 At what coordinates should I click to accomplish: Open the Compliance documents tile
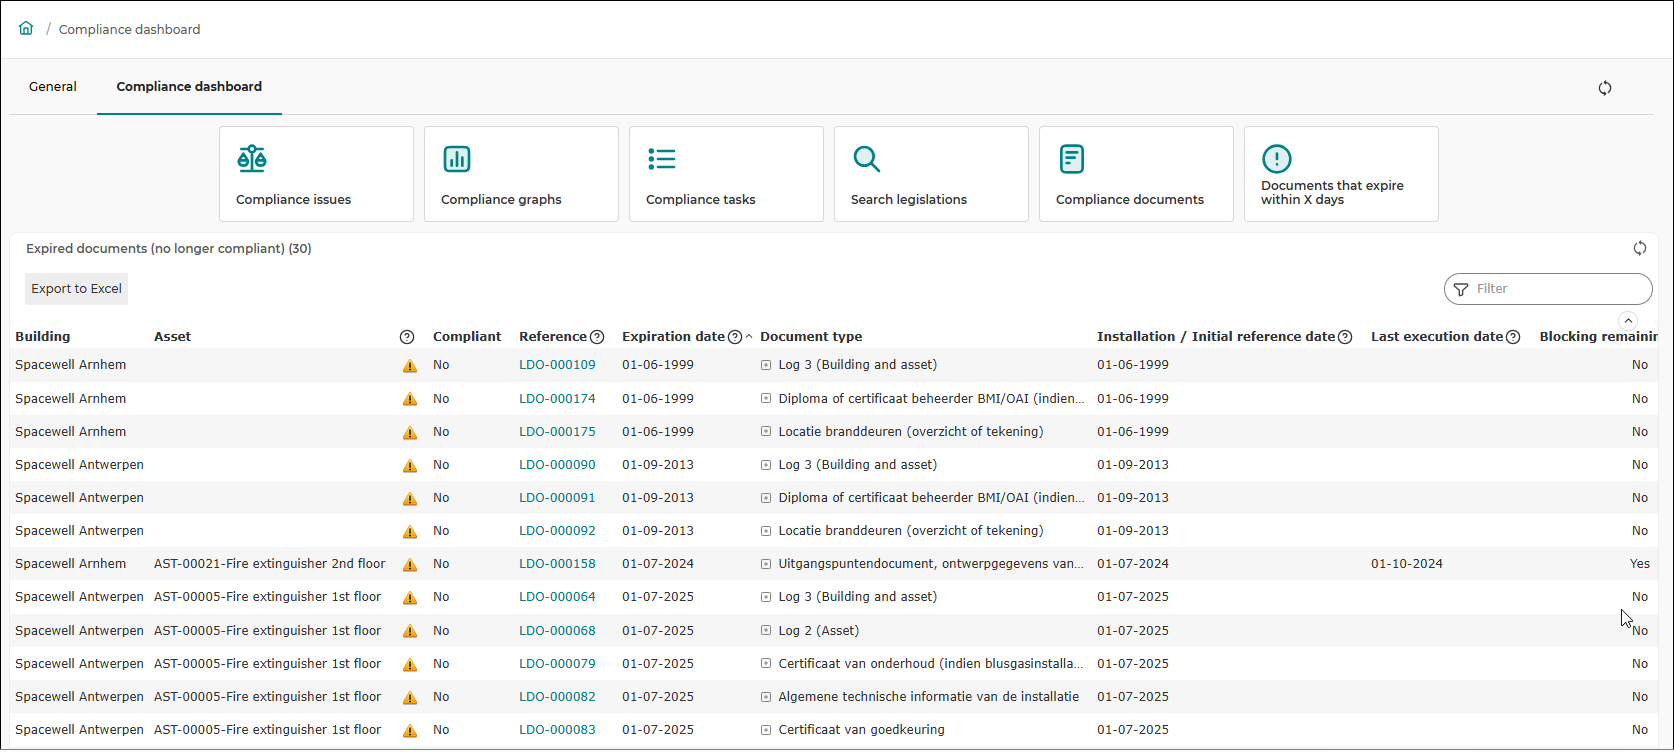click(x=1136, y=174)
